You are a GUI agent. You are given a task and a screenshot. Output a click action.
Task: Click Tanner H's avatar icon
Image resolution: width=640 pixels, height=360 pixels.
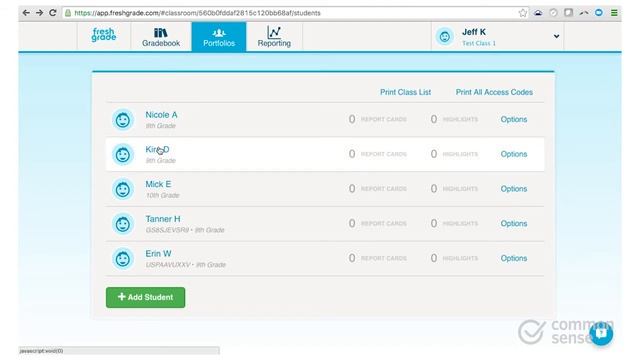[123, 224]
